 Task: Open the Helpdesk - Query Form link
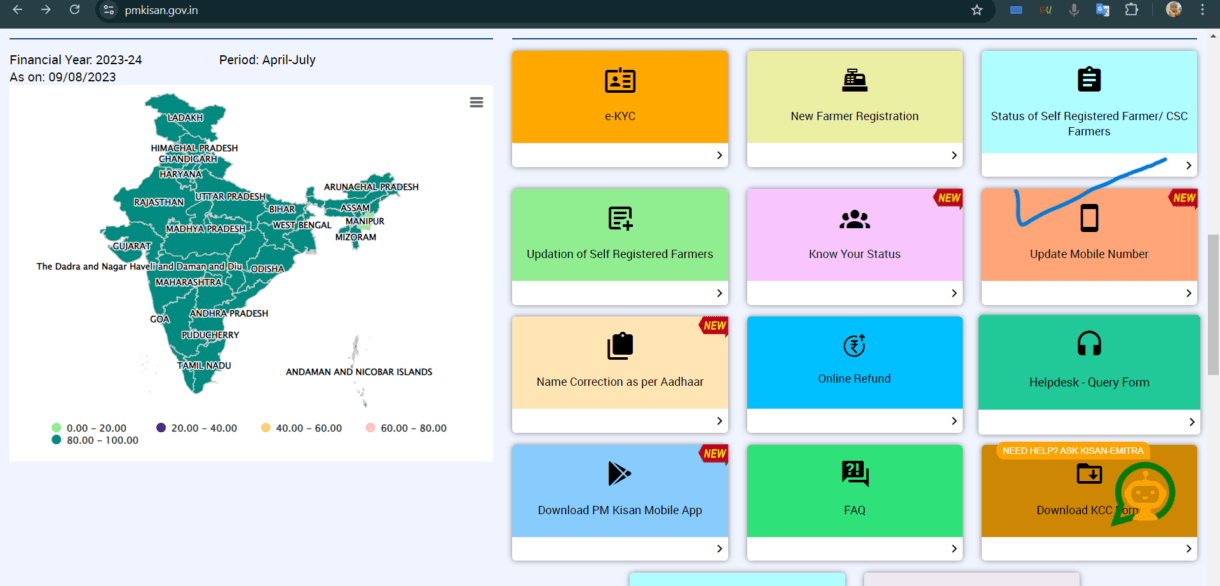pyautogui.click(x=1089, y=382)
